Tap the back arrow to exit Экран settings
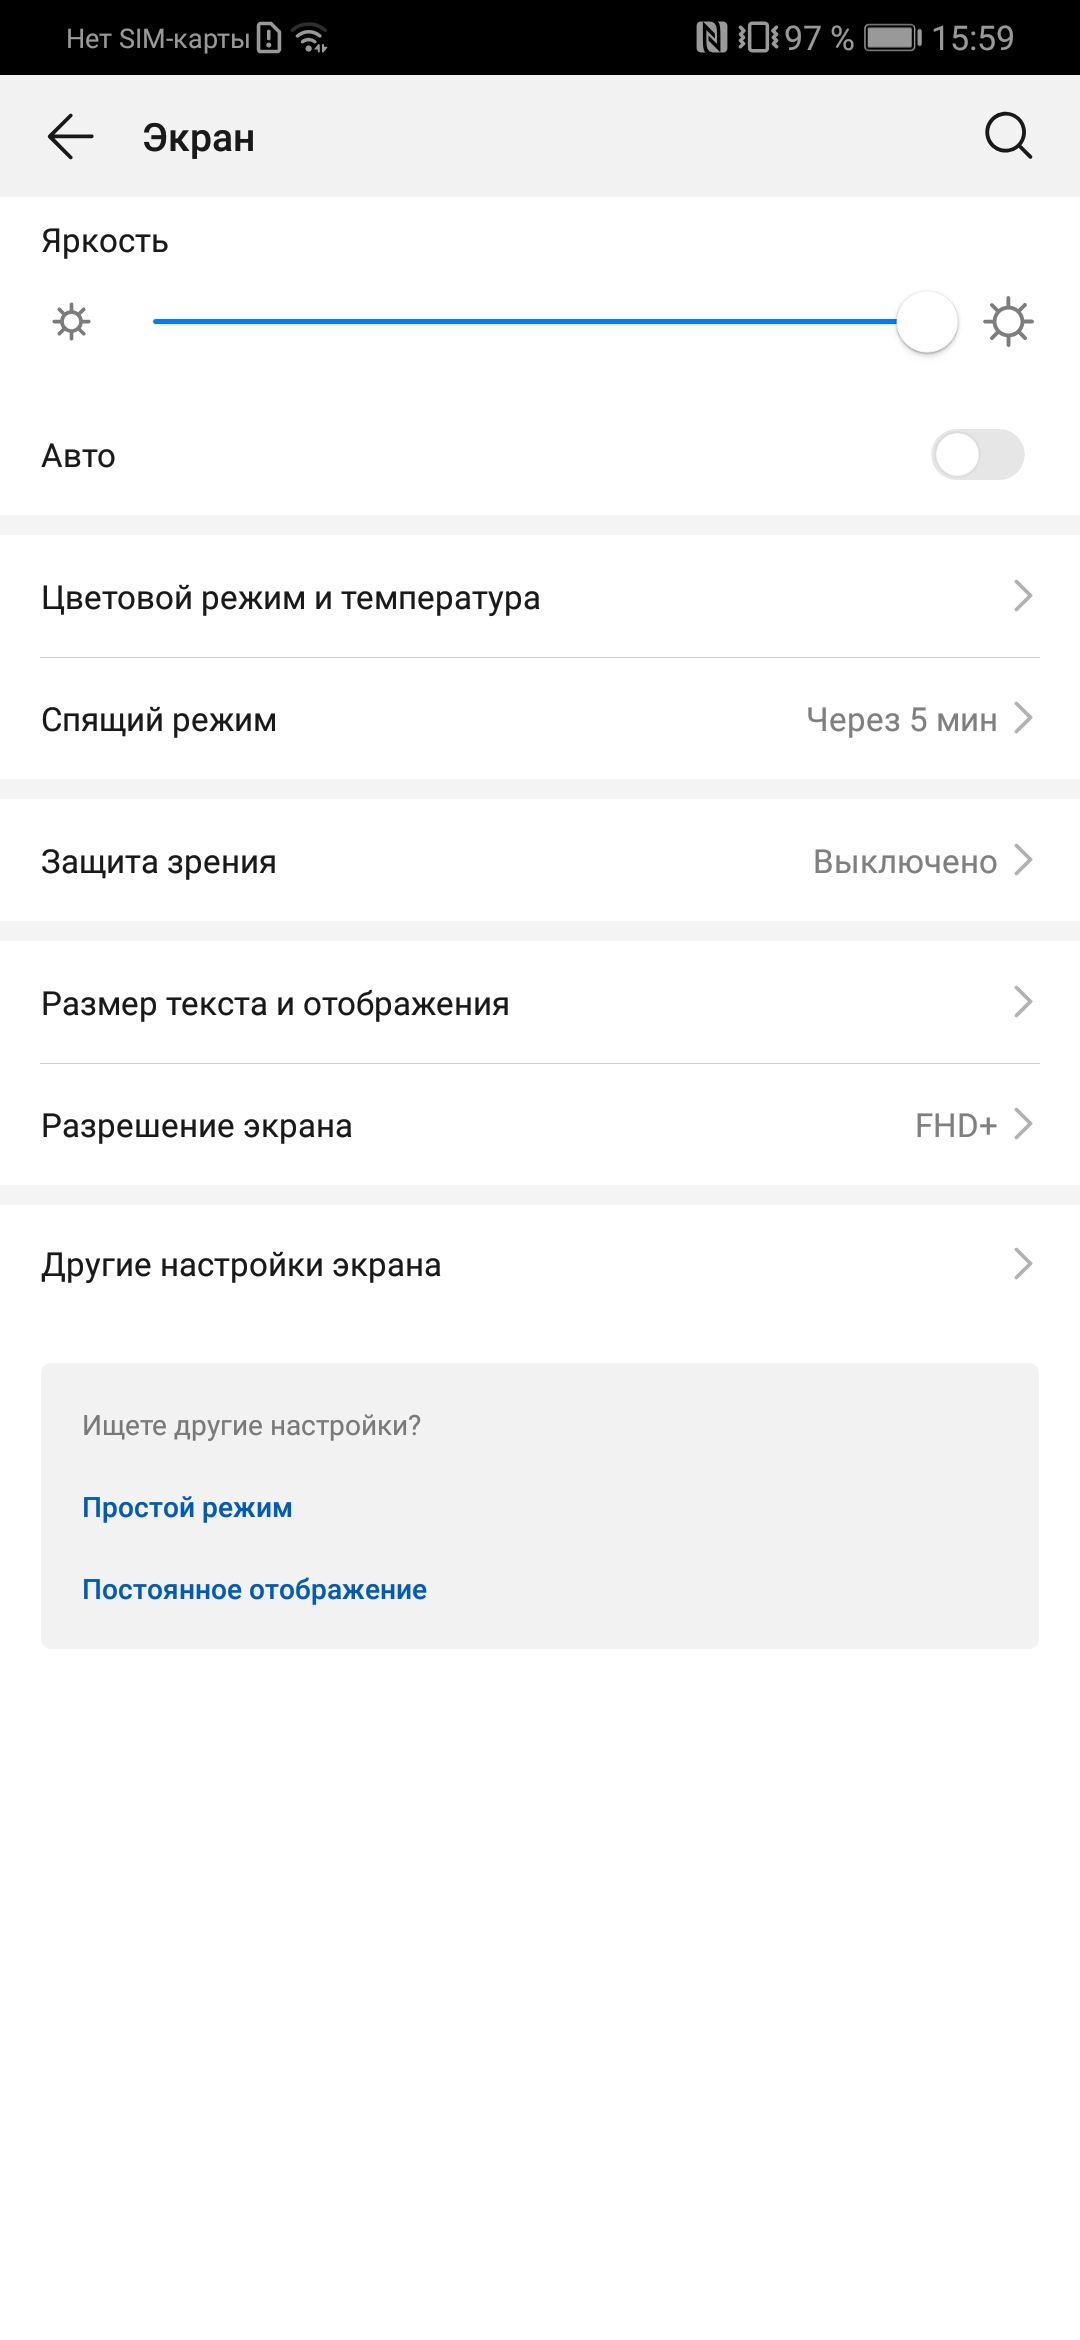1080x2340 pixels. (x=68, y=136)
